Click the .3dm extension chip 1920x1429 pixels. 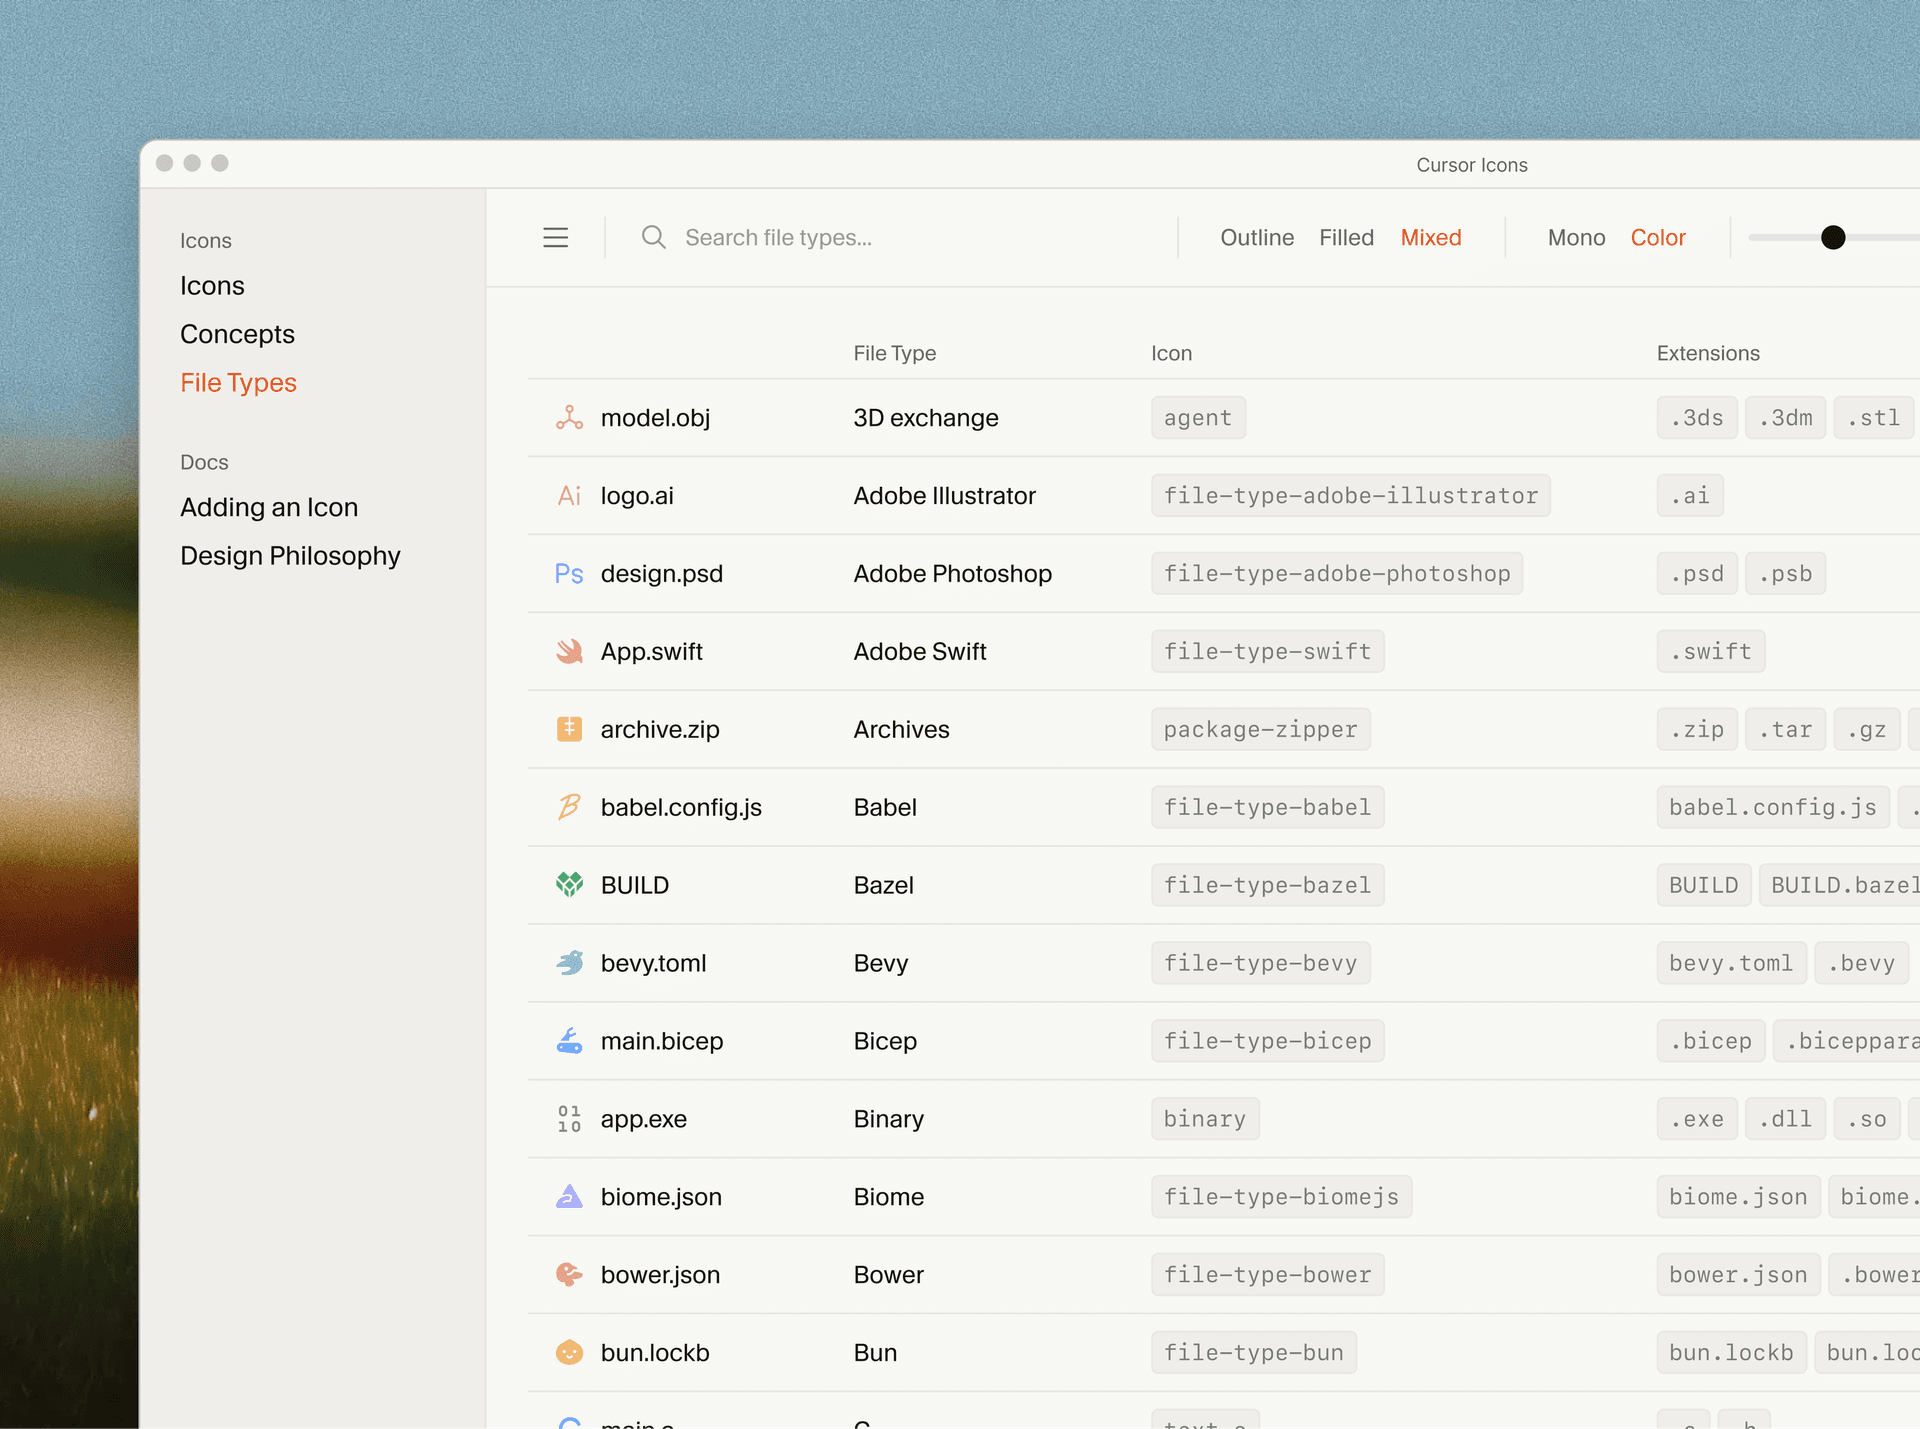pyautogui.click(x=1785, y=418)
